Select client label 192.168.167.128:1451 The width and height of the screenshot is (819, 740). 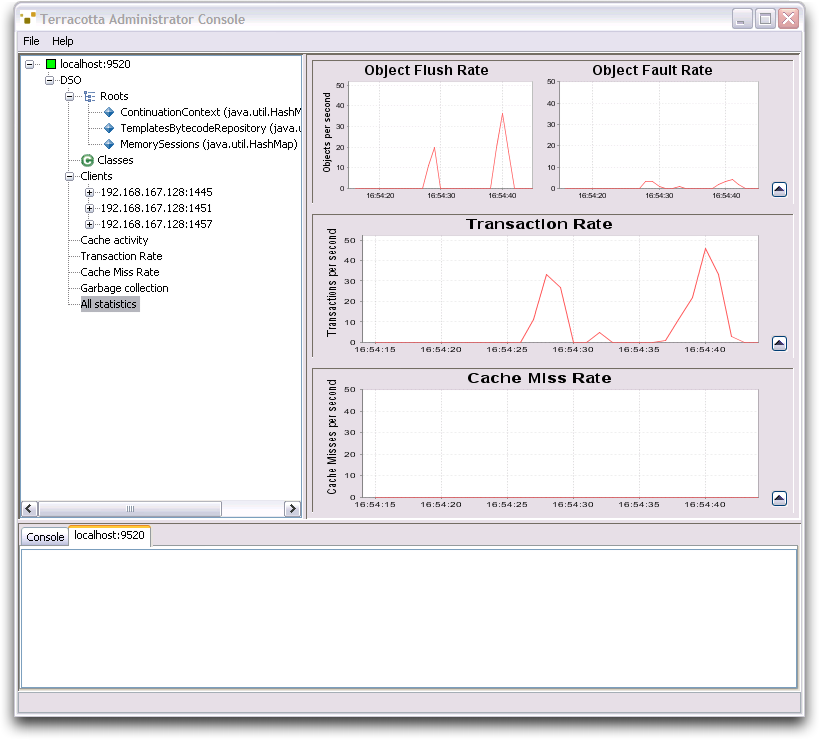(x=156, y=208)
